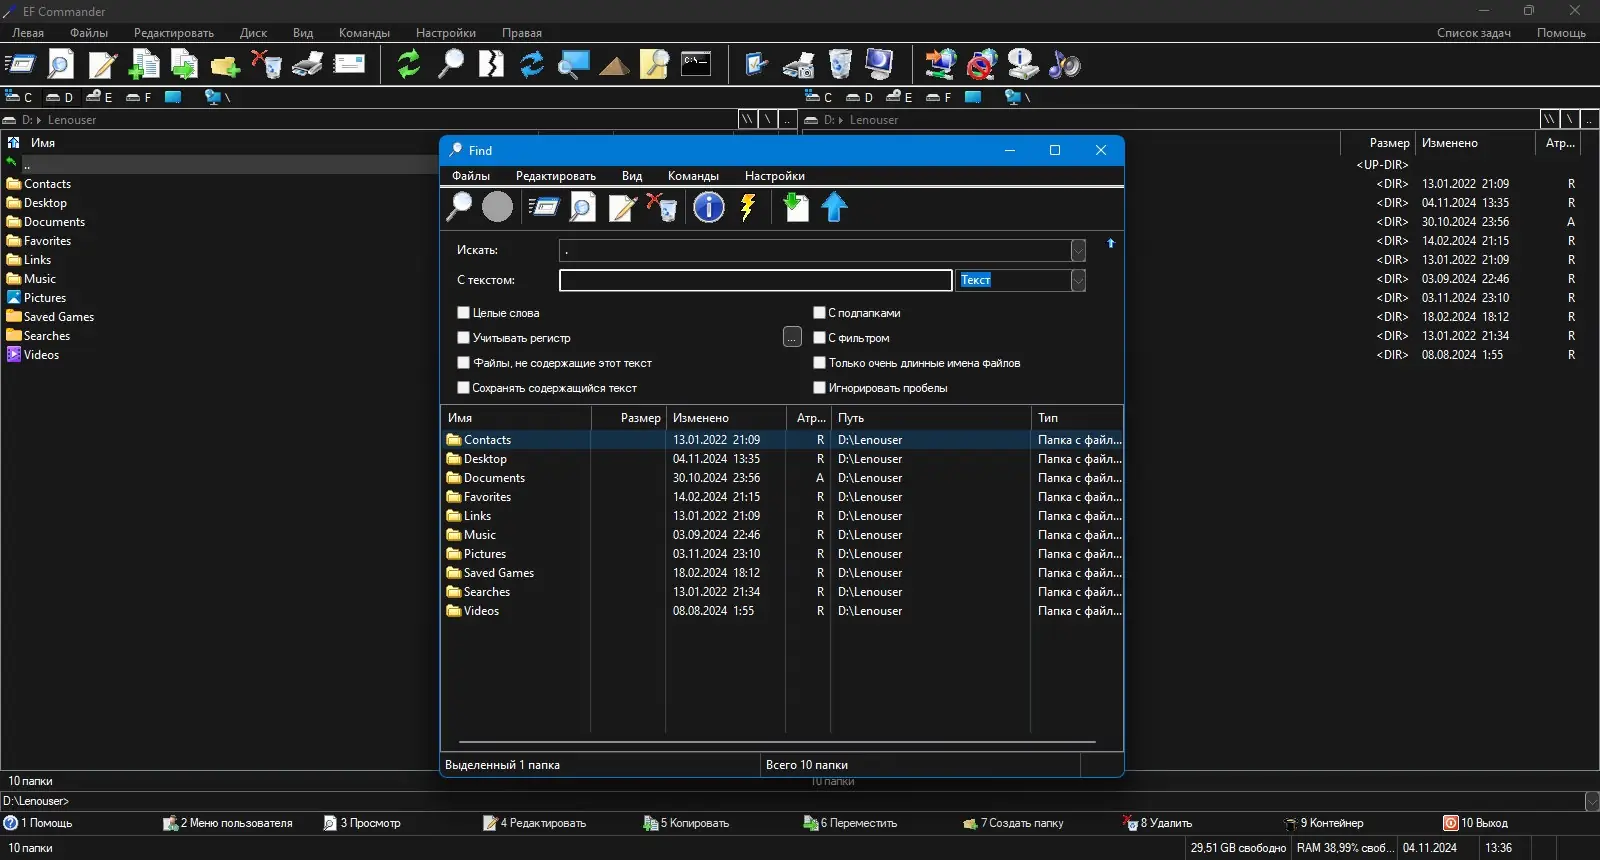Click the green refresh arrows icon in main toolbar
Viewport: 1600px width, 860px height.
[x=408, y=65]
